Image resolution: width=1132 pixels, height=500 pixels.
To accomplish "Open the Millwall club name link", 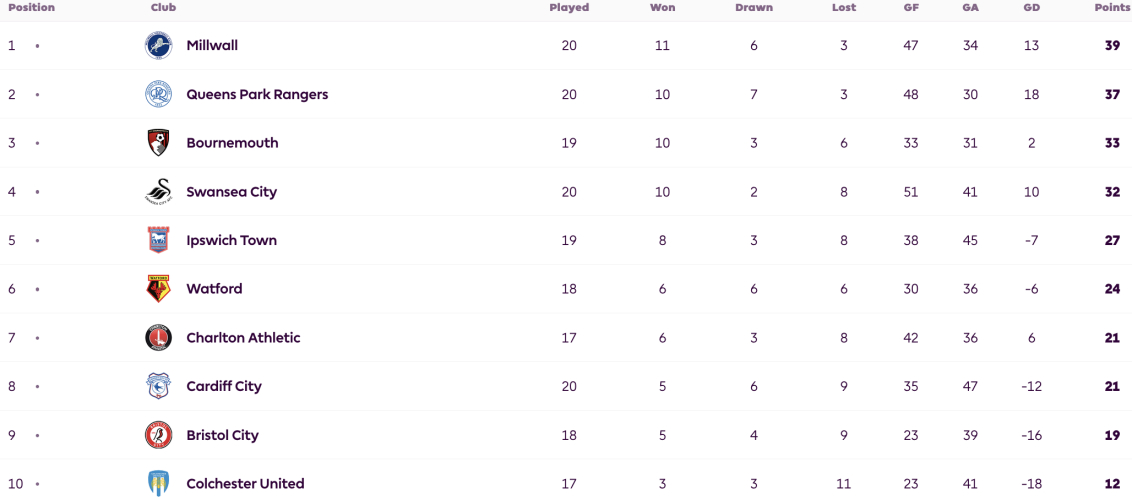I will (x=212, y=45).
